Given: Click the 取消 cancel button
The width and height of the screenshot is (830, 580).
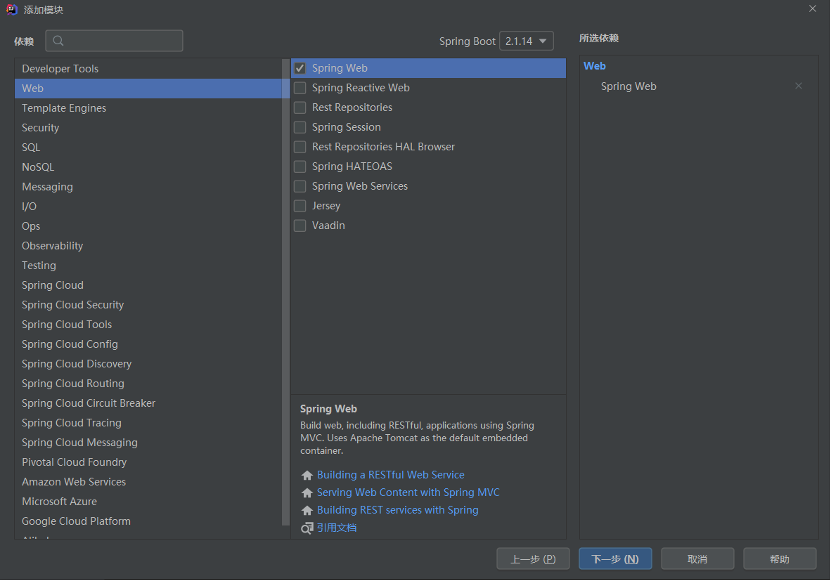Looking at the screenshot, I should [x=697, y=559].
